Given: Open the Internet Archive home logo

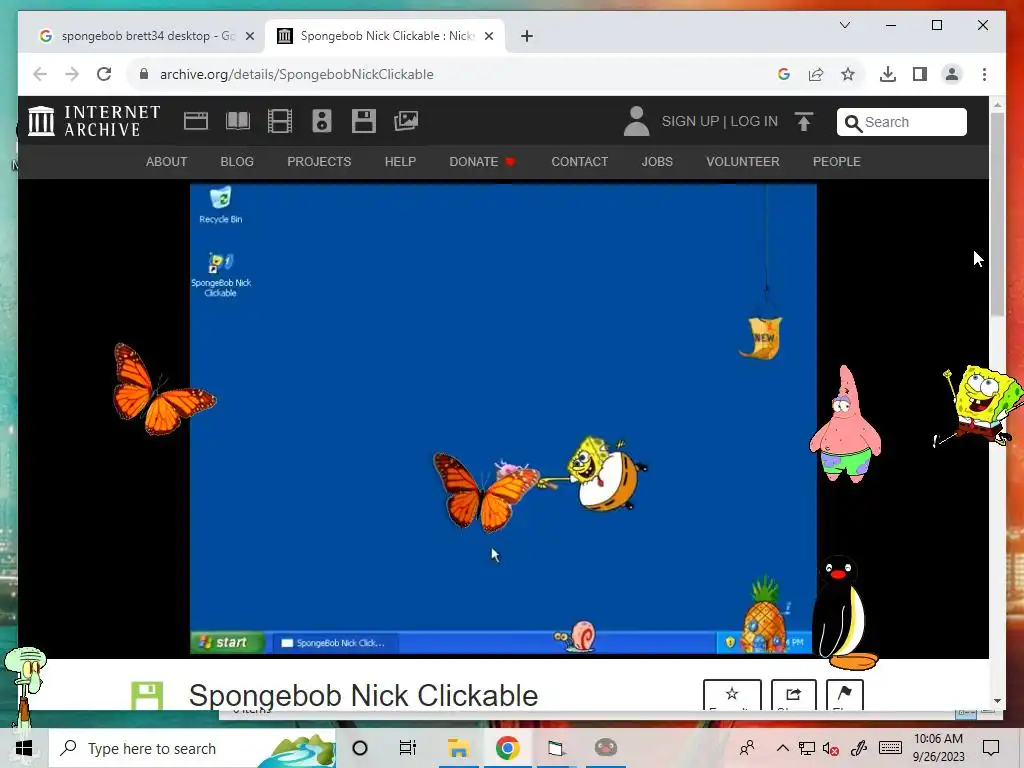Looking at the screenshot, I should tap(94, 121).
